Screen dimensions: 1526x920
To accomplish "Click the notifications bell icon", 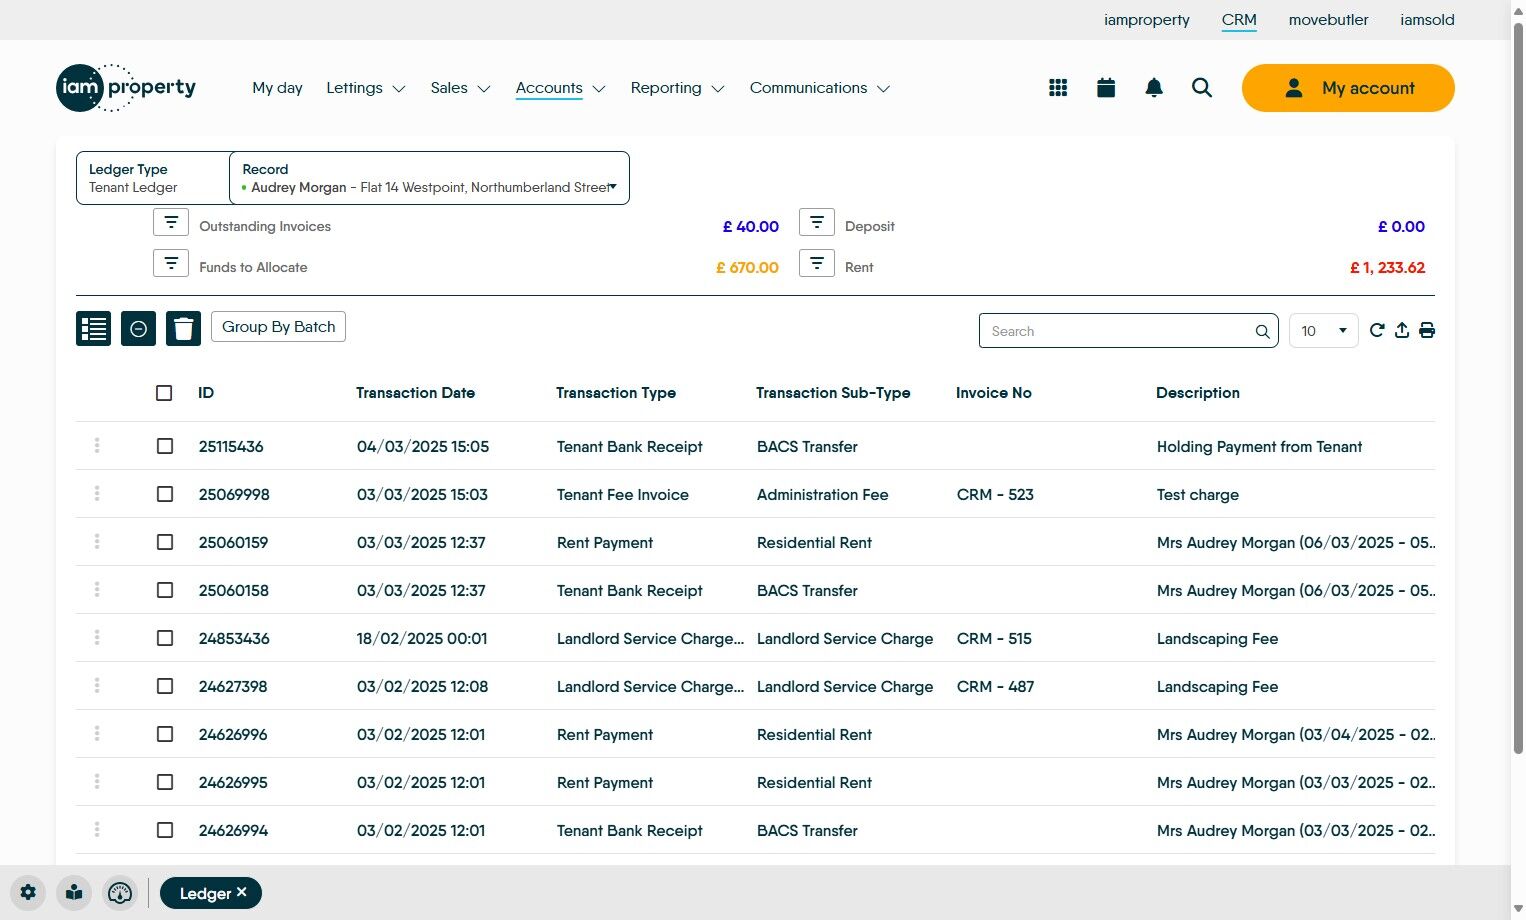I will tap(1154, 88).
